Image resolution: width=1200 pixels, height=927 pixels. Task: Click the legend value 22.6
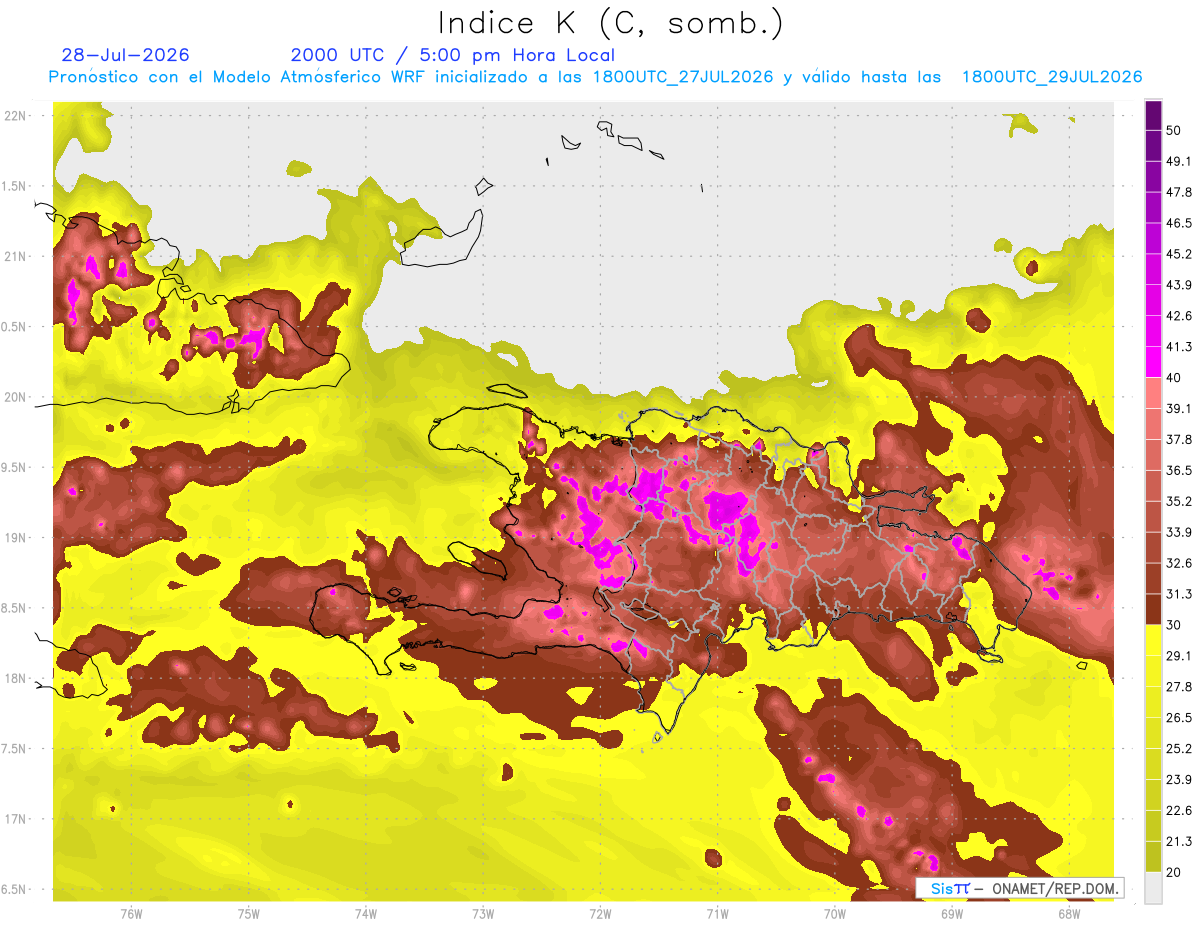tap(1179, 810)
